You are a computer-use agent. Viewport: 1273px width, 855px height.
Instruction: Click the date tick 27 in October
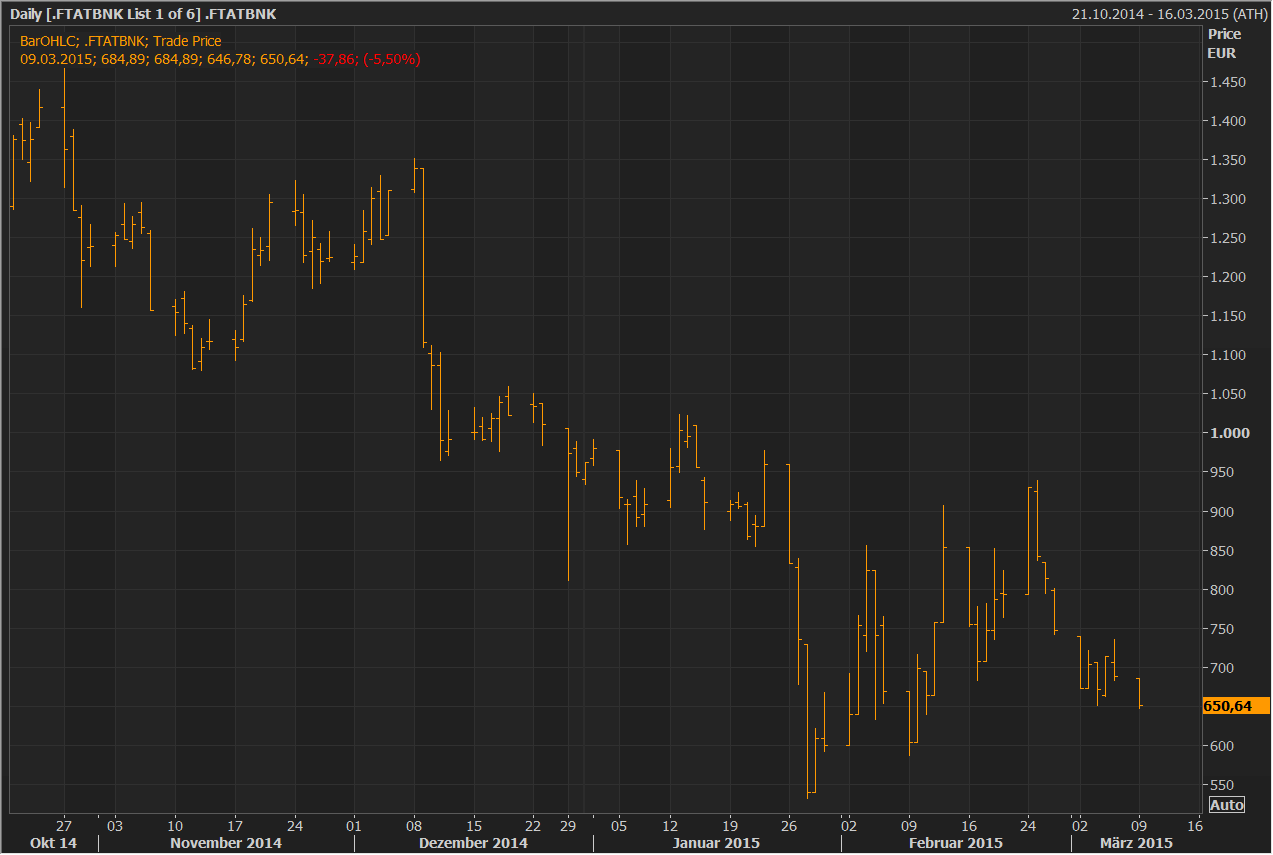coord(64,827)
